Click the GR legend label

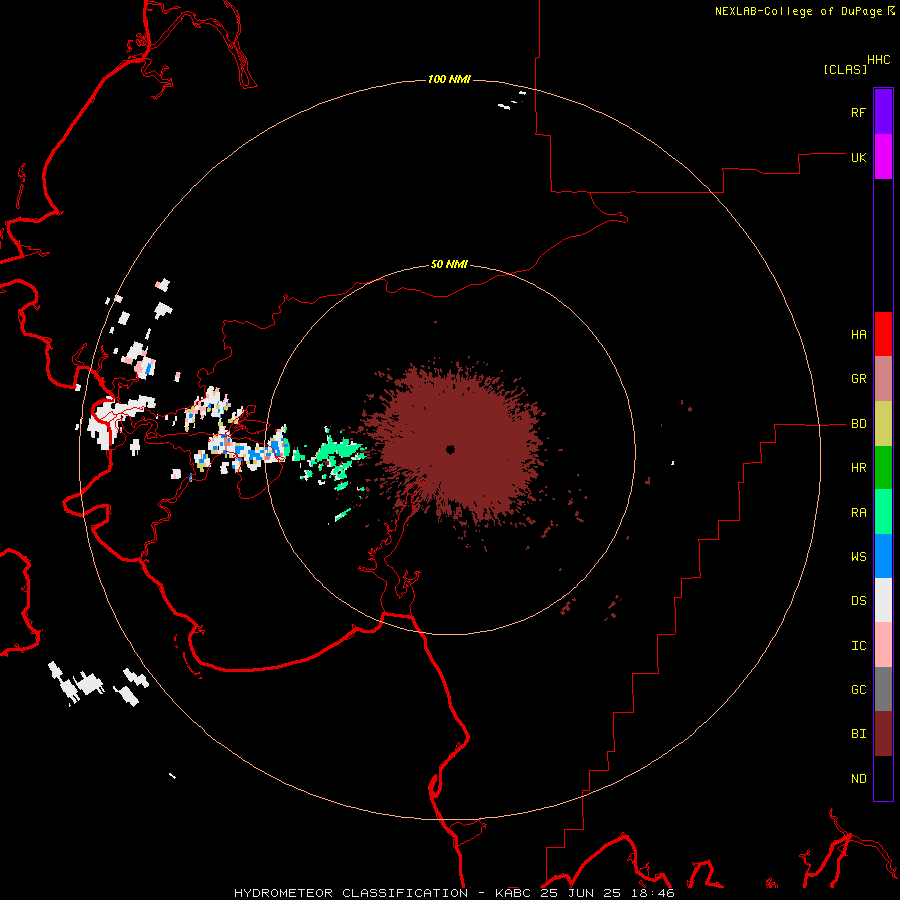pos(858,379)
